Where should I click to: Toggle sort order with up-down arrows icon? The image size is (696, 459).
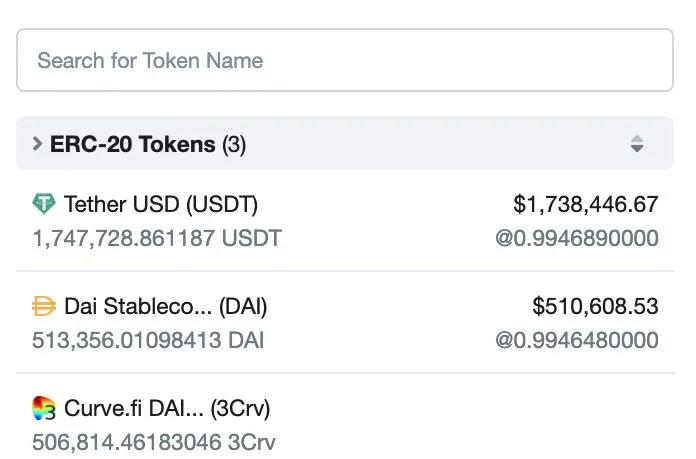click(x=637, y=144)
